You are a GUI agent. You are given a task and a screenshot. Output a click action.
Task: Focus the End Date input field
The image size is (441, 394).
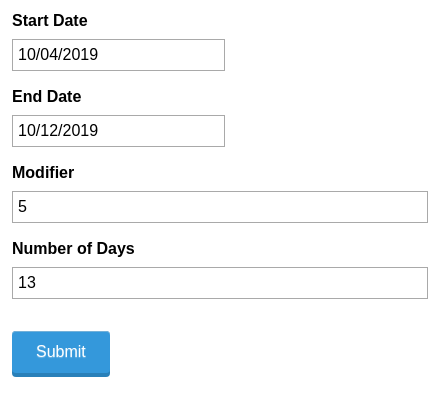pyautogui.click(x=118, y=131)
